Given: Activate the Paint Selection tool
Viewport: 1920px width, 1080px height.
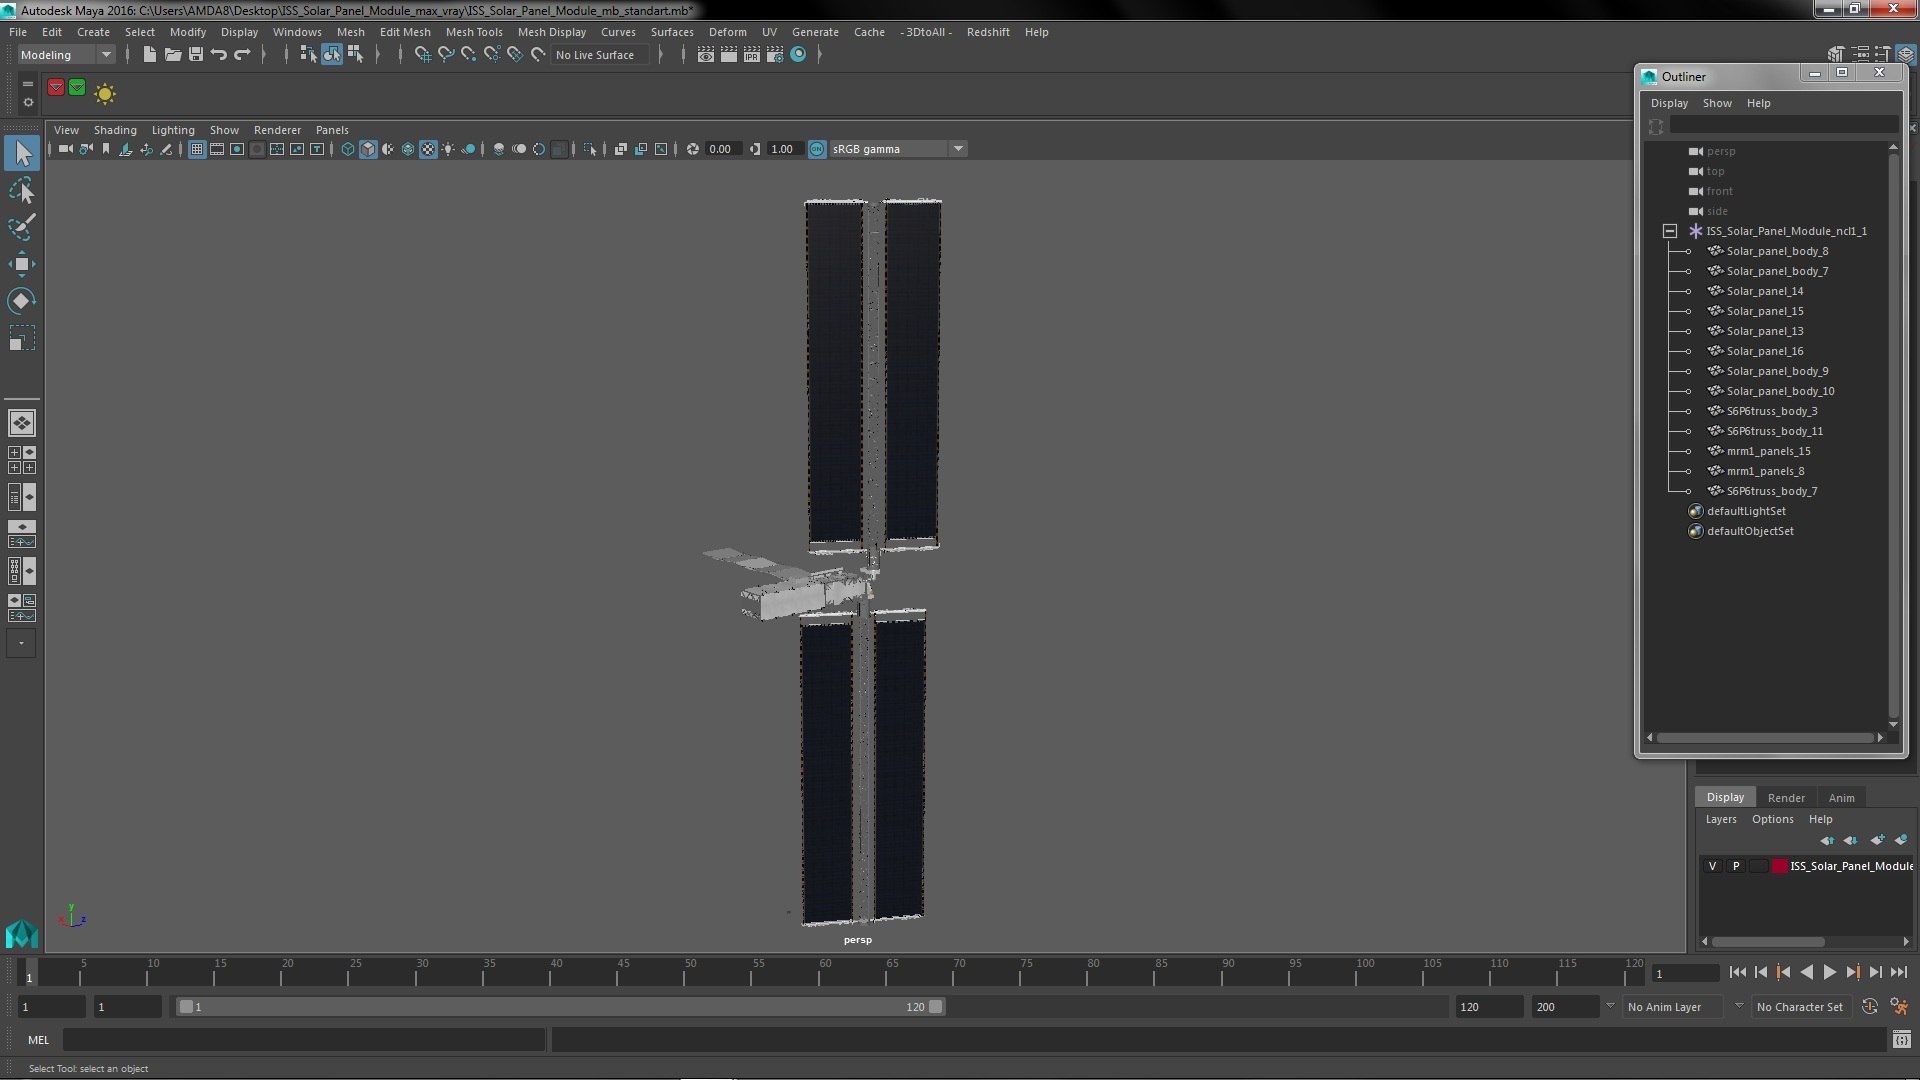Looking at the screenshot, I should pyautogui.click(x=21, y=227).
